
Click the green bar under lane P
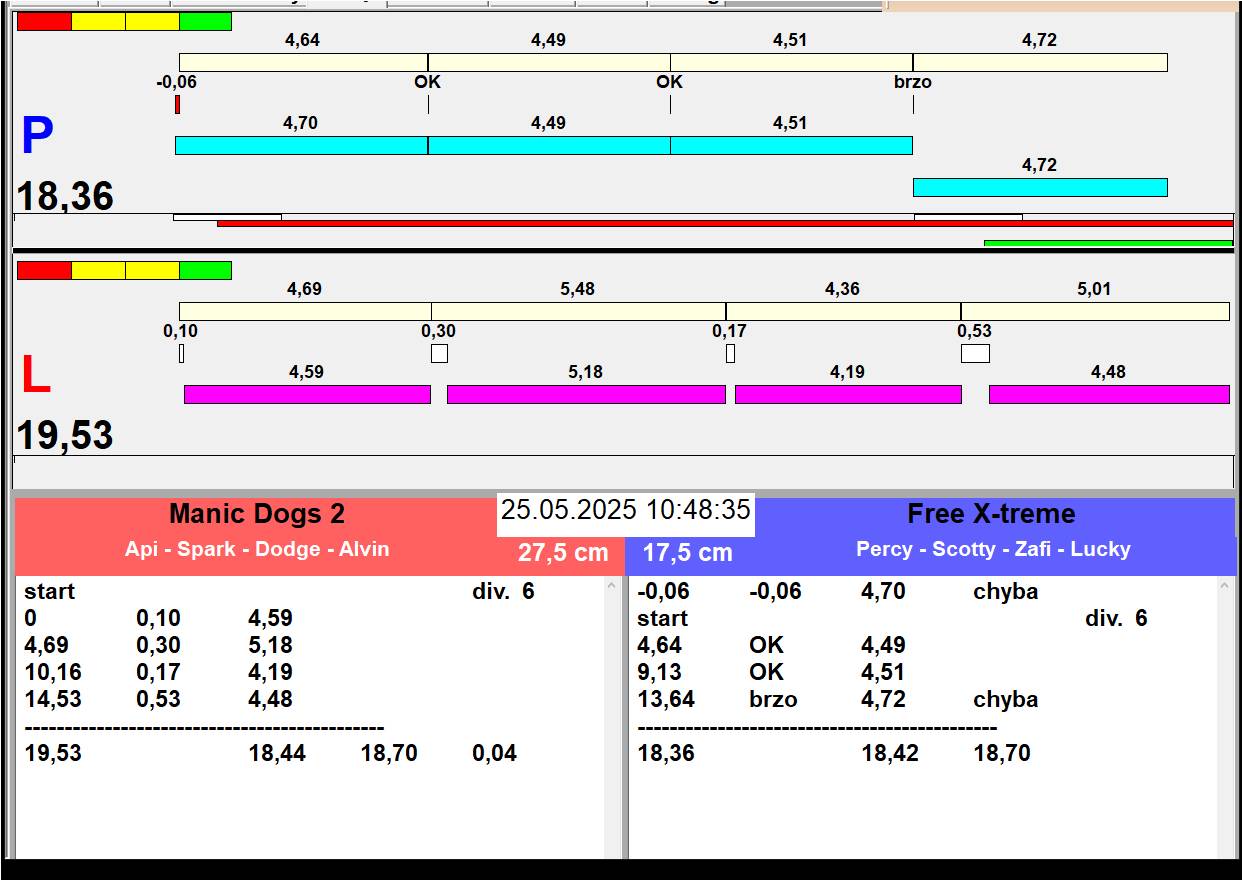click(x=1108, y=243)
